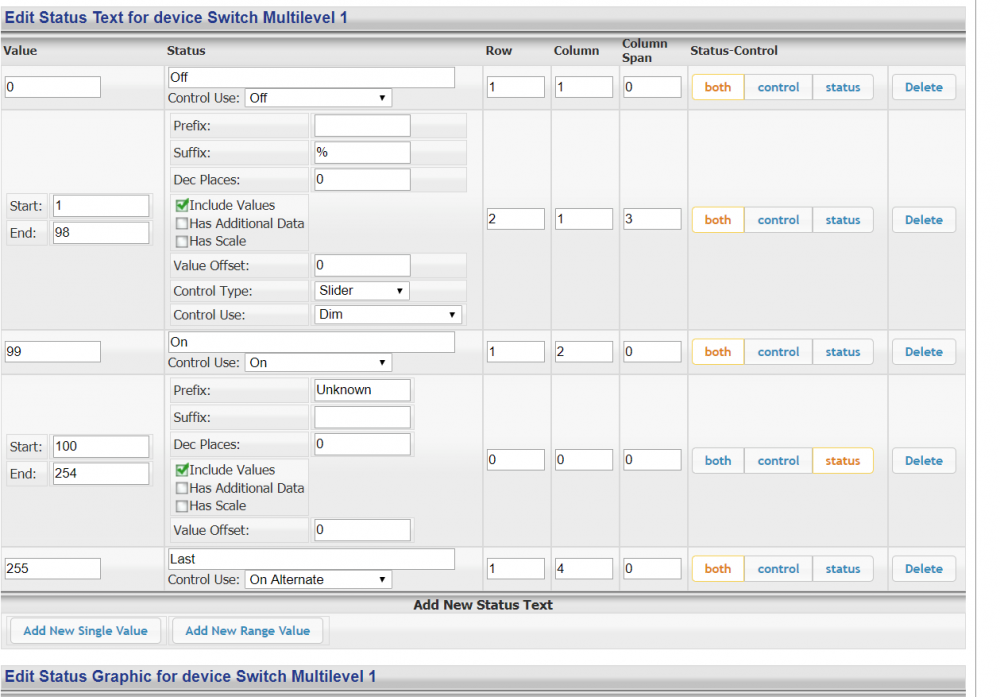Click the Status text field containing 'Last'
The width and height of the screenshot is (1000, 697).
coord(311,559)
